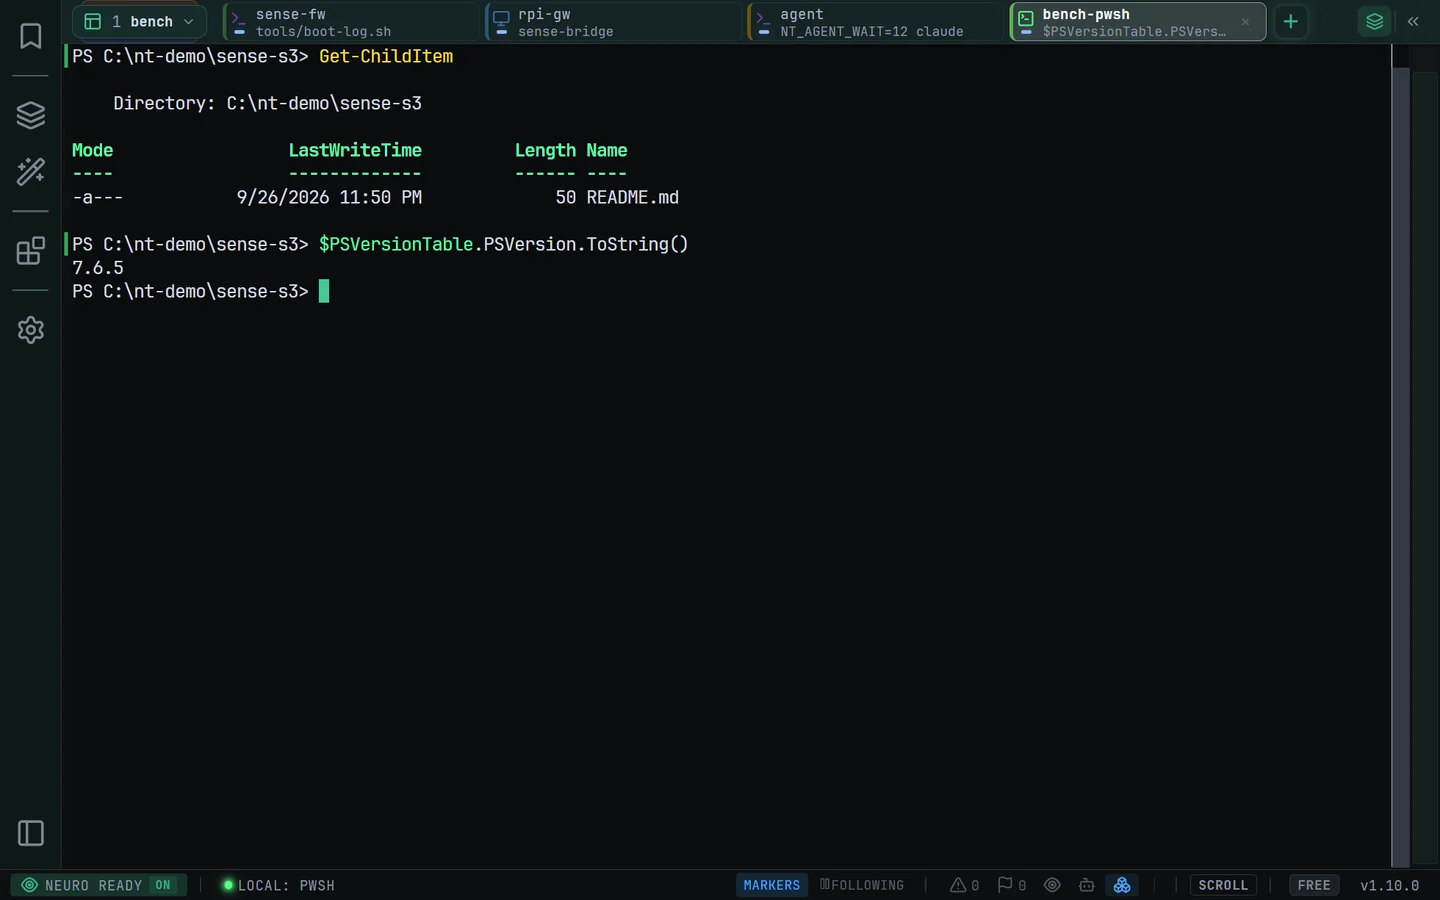Click the 9/26/2026 11:50 PM timestamp
This screenshot has height=900, width=1440.
(x=329, y=198)
